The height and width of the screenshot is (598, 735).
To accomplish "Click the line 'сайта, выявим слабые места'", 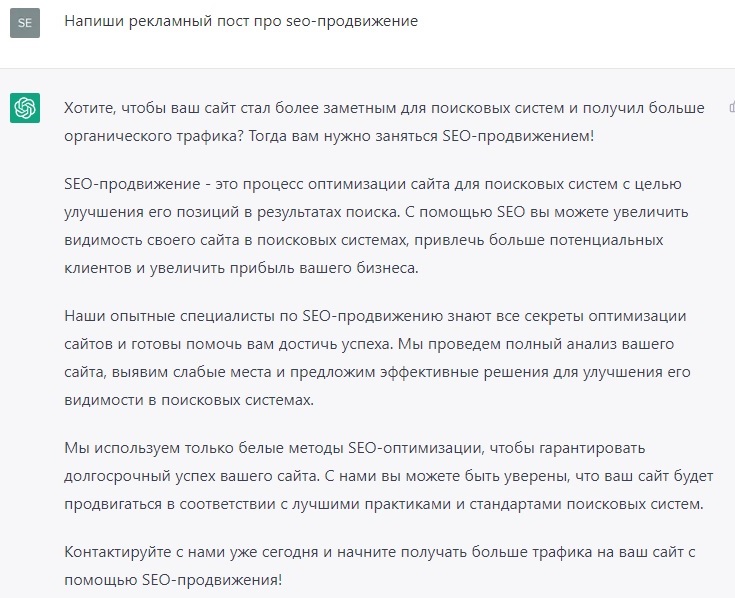I will coord(377,372).
